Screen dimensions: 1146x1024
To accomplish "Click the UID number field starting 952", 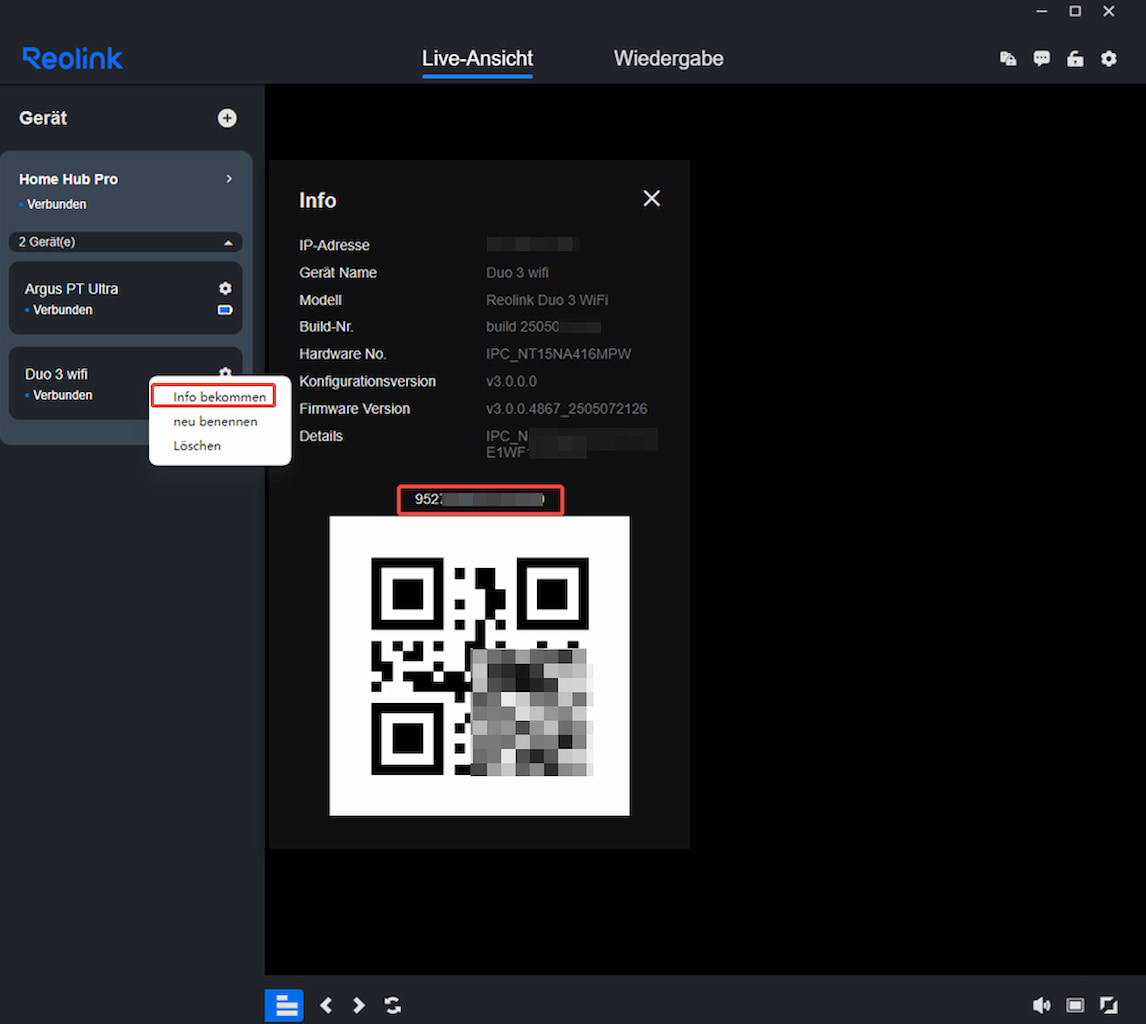I will click(x=480, y=500).
